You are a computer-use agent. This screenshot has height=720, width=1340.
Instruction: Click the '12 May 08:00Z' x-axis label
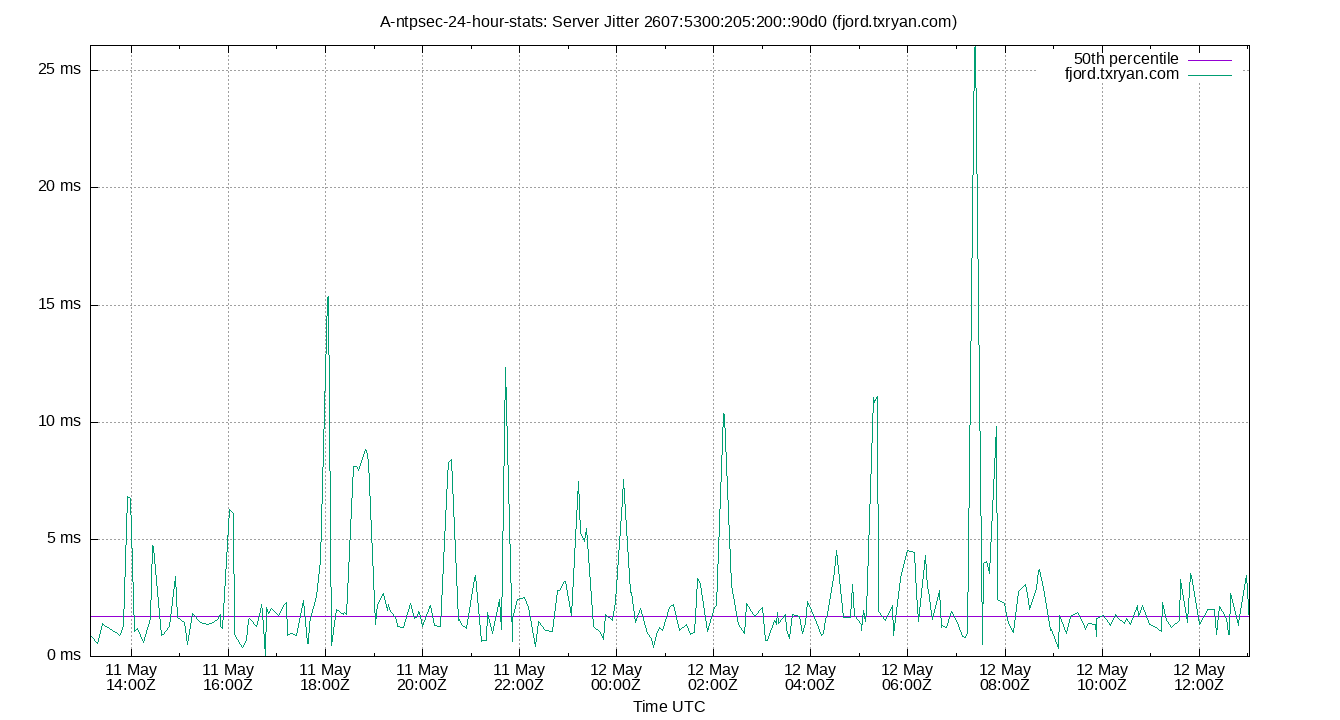[x=1005, y=677]
